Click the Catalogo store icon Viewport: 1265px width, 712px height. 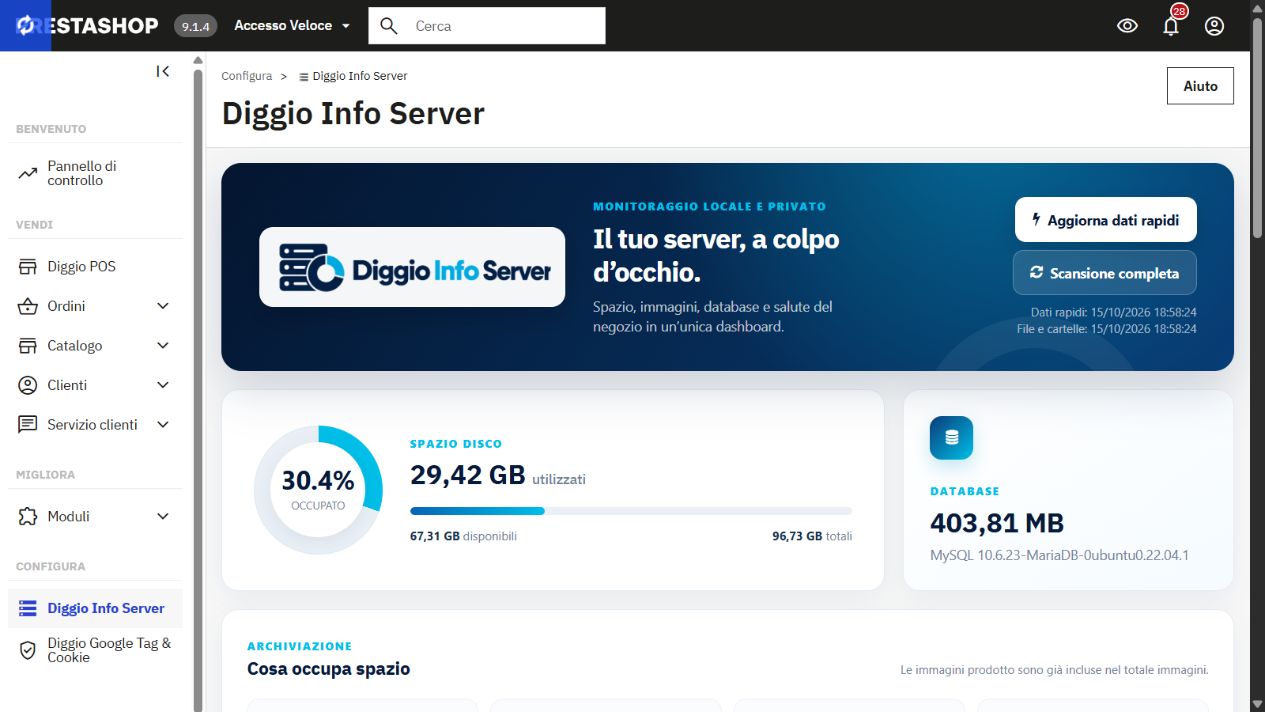pyautogui.click(x=28, y=346)
